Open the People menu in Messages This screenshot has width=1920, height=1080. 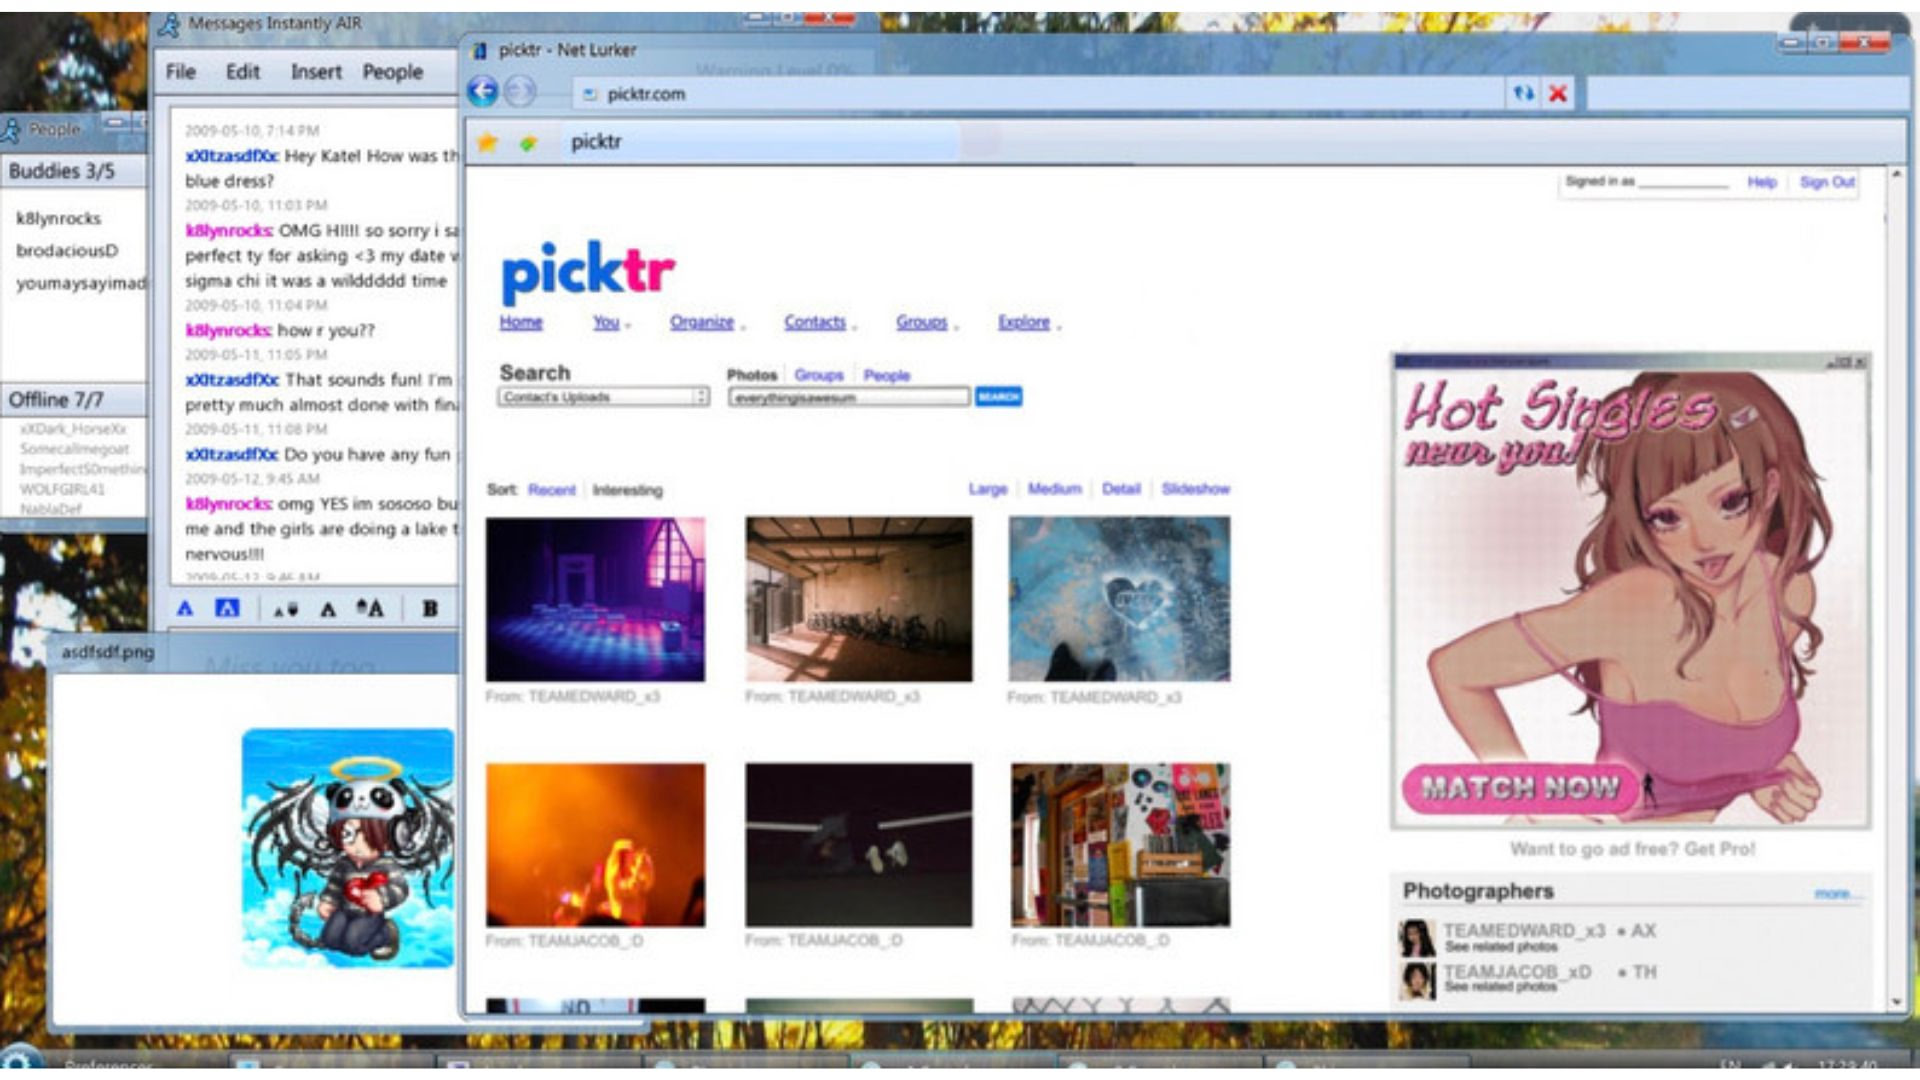pos(392,72)
